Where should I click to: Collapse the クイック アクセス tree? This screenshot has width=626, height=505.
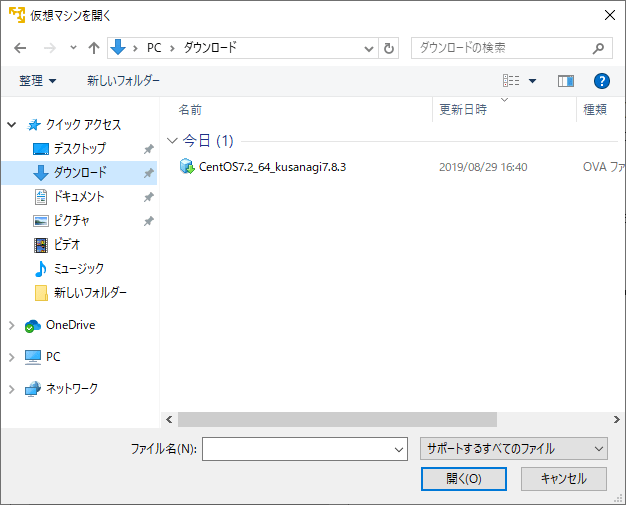(x=12, y=125)
